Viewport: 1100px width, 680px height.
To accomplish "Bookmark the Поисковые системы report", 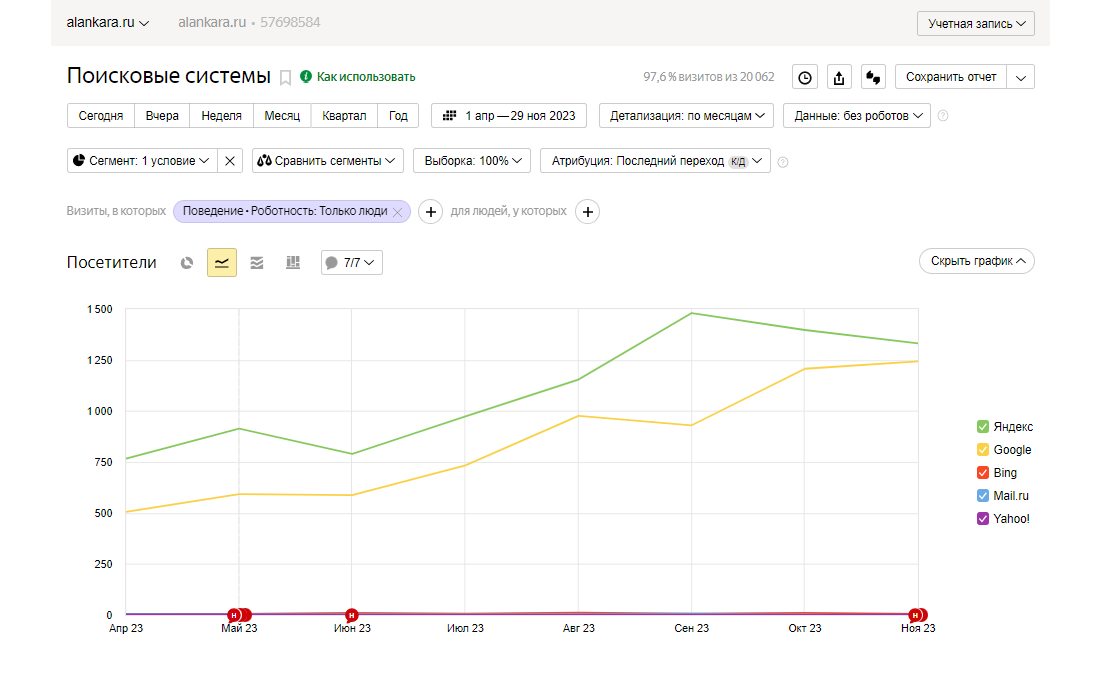I will coord(286,77).
